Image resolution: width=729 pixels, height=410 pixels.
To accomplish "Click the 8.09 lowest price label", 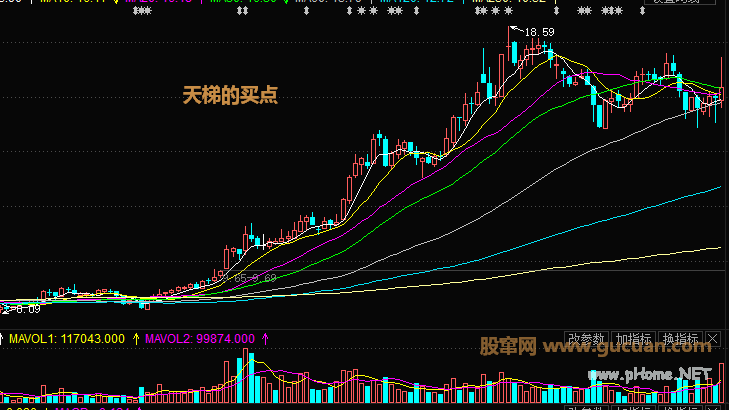I will [x=28, y=309].
